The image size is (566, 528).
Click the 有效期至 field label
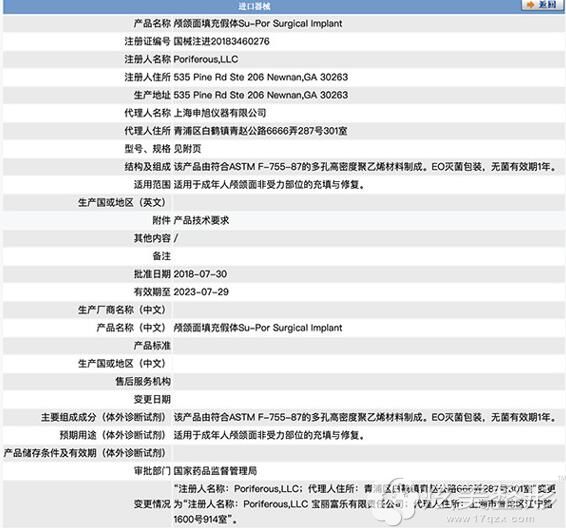pos(152,292)
